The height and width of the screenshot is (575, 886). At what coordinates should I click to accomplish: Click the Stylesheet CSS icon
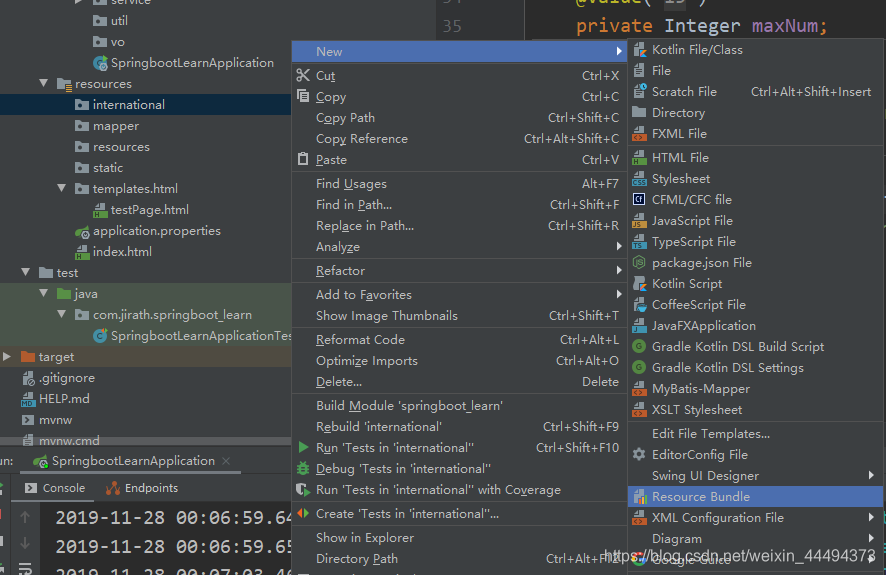[639, 178]
